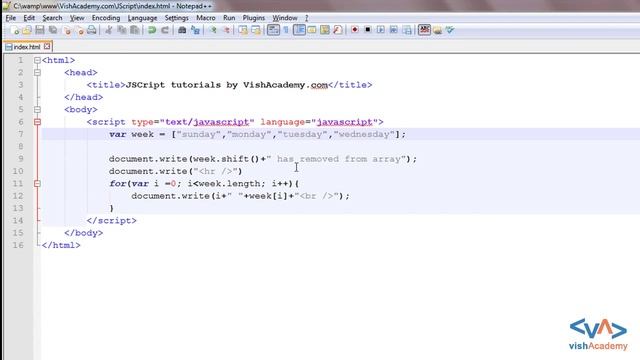The image size is (640, 360).
Task: Click the Paste icon
Action: tap(135, 30)
